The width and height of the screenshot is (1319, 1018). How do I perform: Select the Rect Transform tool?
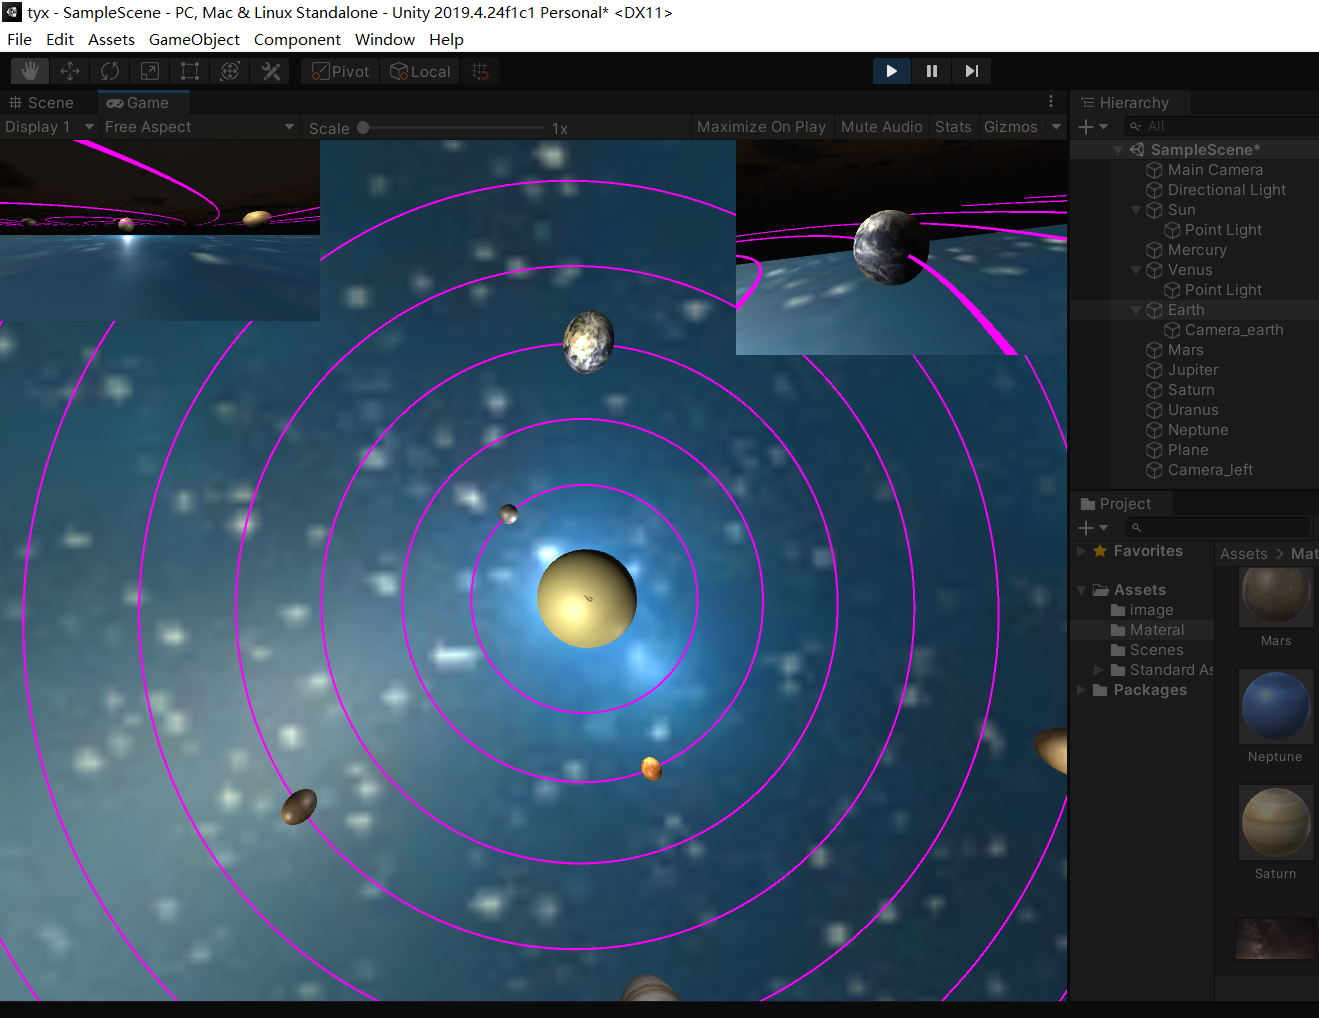(x=190, y=70)
